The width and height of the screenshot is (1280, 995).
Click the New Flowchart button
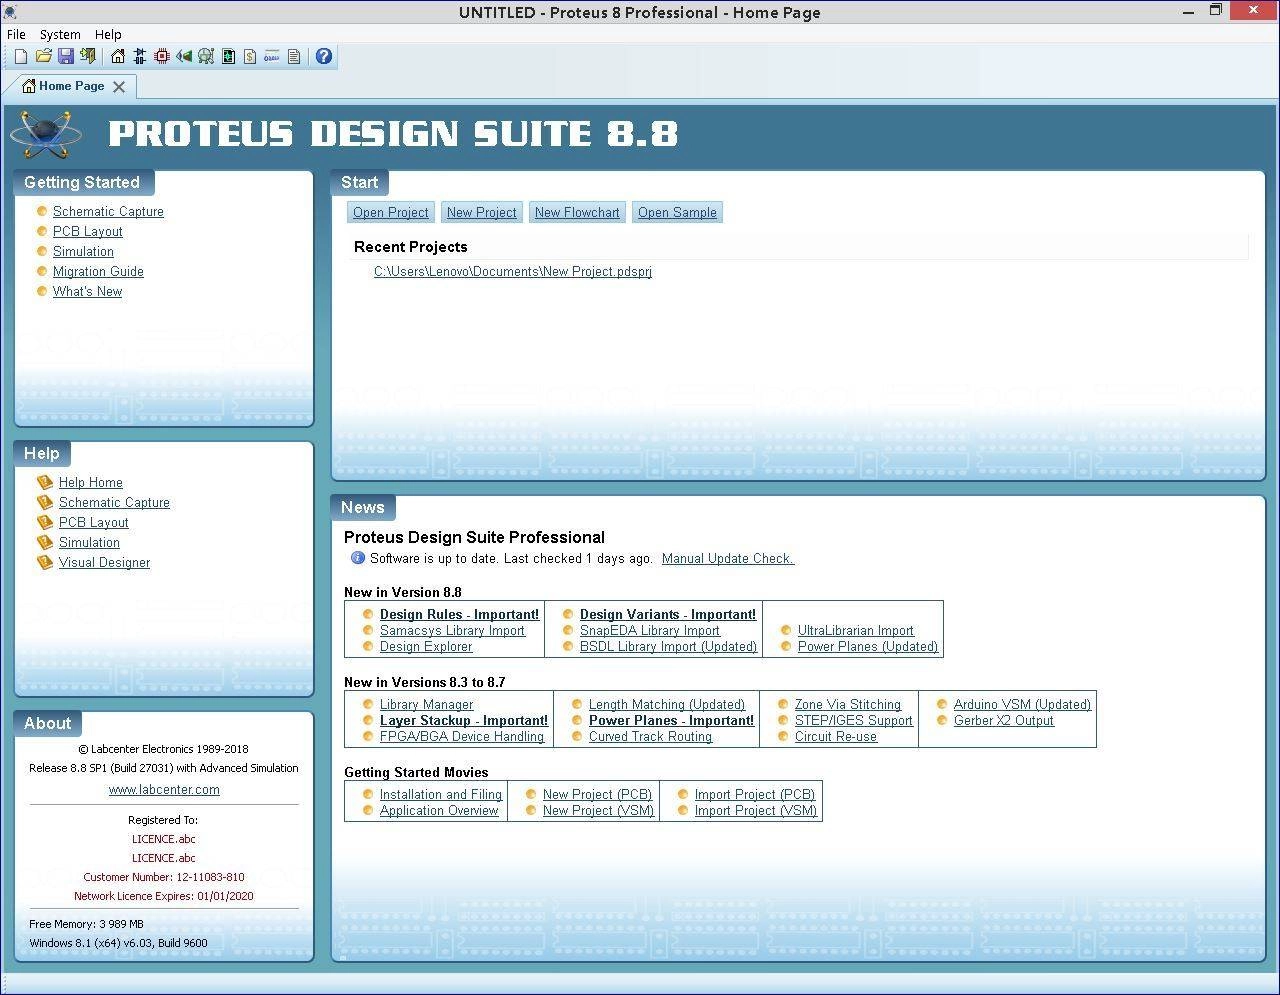577,212
